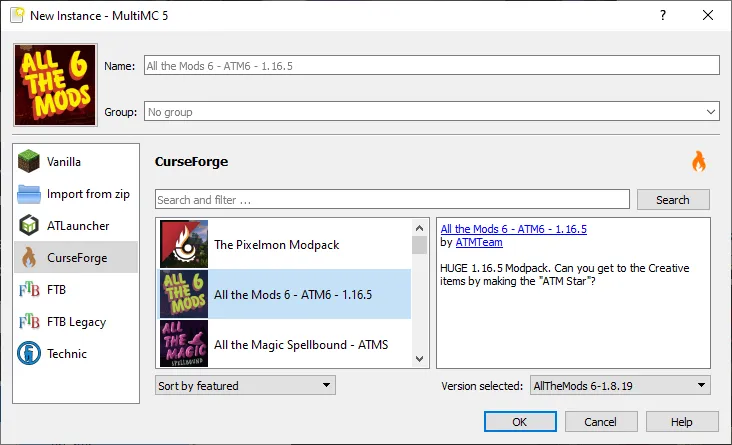Select the Vanilla grass block icon

point(29,162)
